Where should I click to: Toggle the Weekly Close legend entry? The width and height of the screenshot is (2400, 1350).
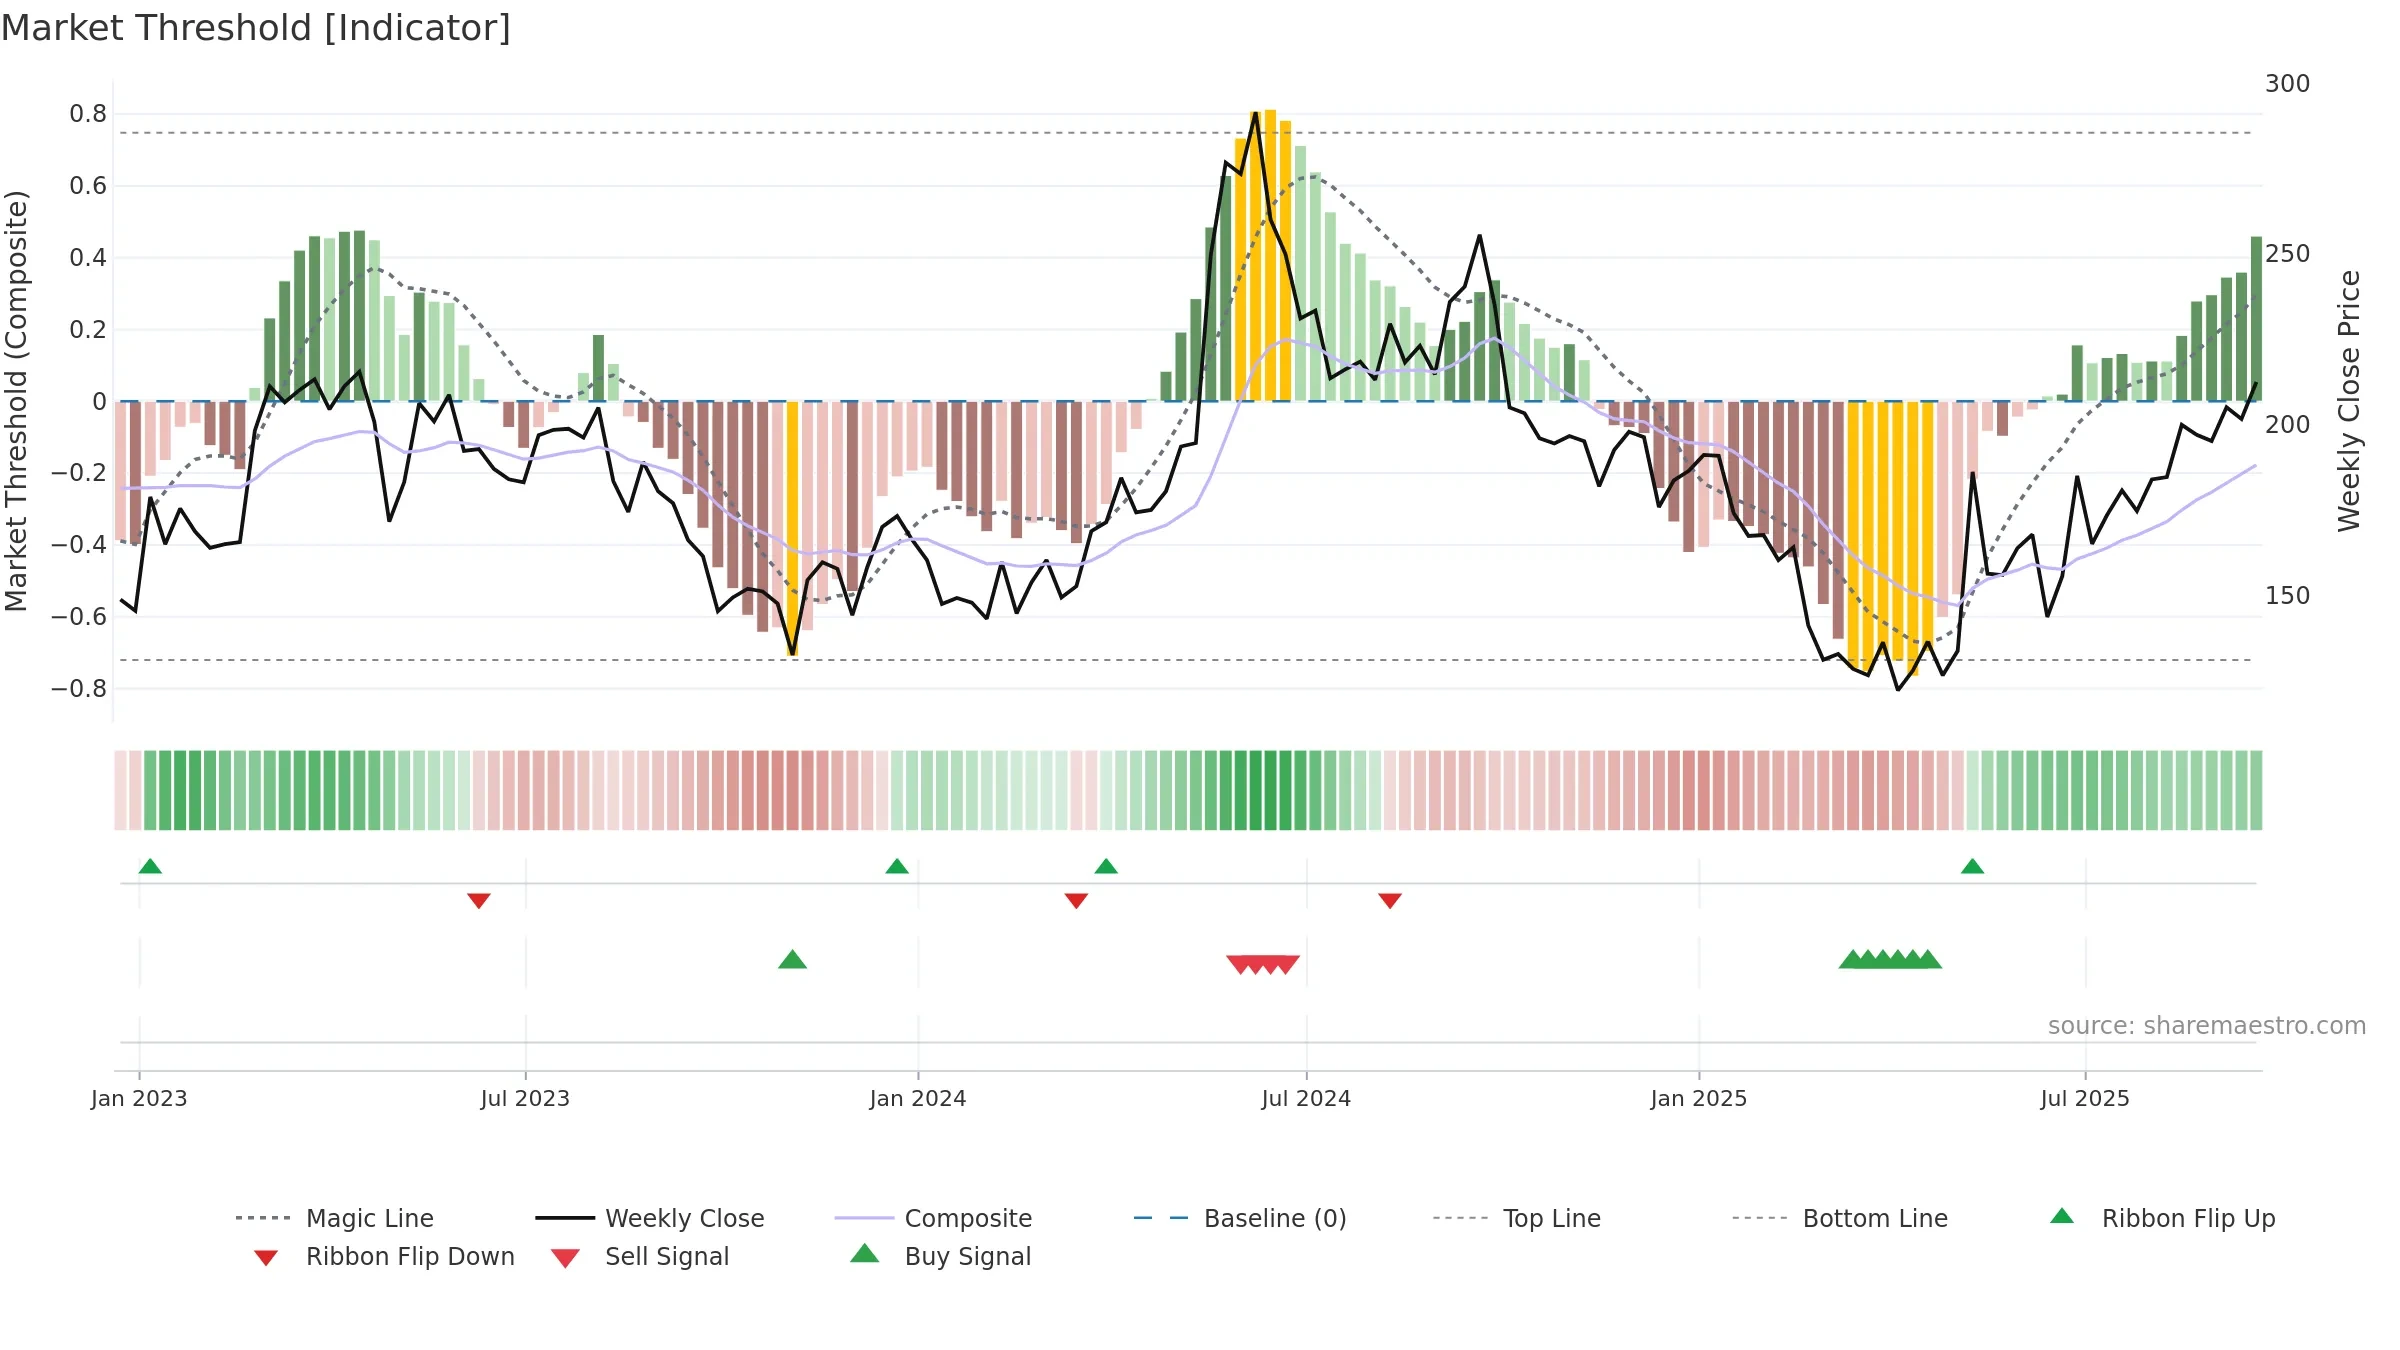coord(650,1218)
